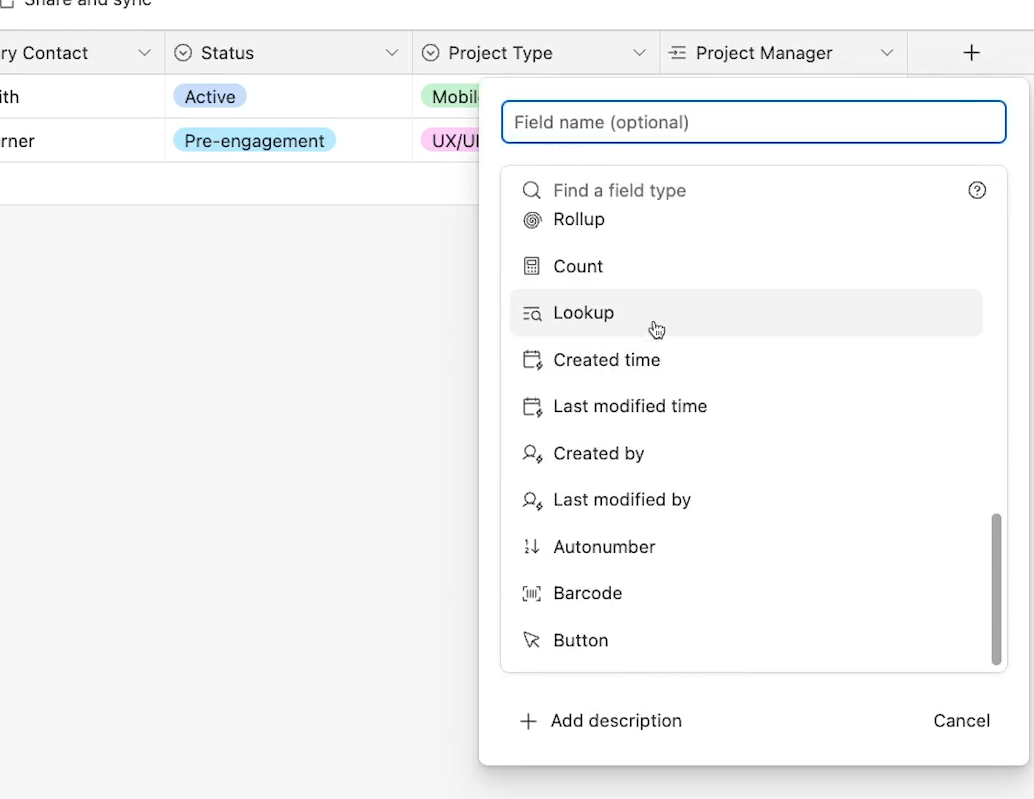Open the Status column dropdown arrow
Screen dimensions: 1034x799
point(392,53)
